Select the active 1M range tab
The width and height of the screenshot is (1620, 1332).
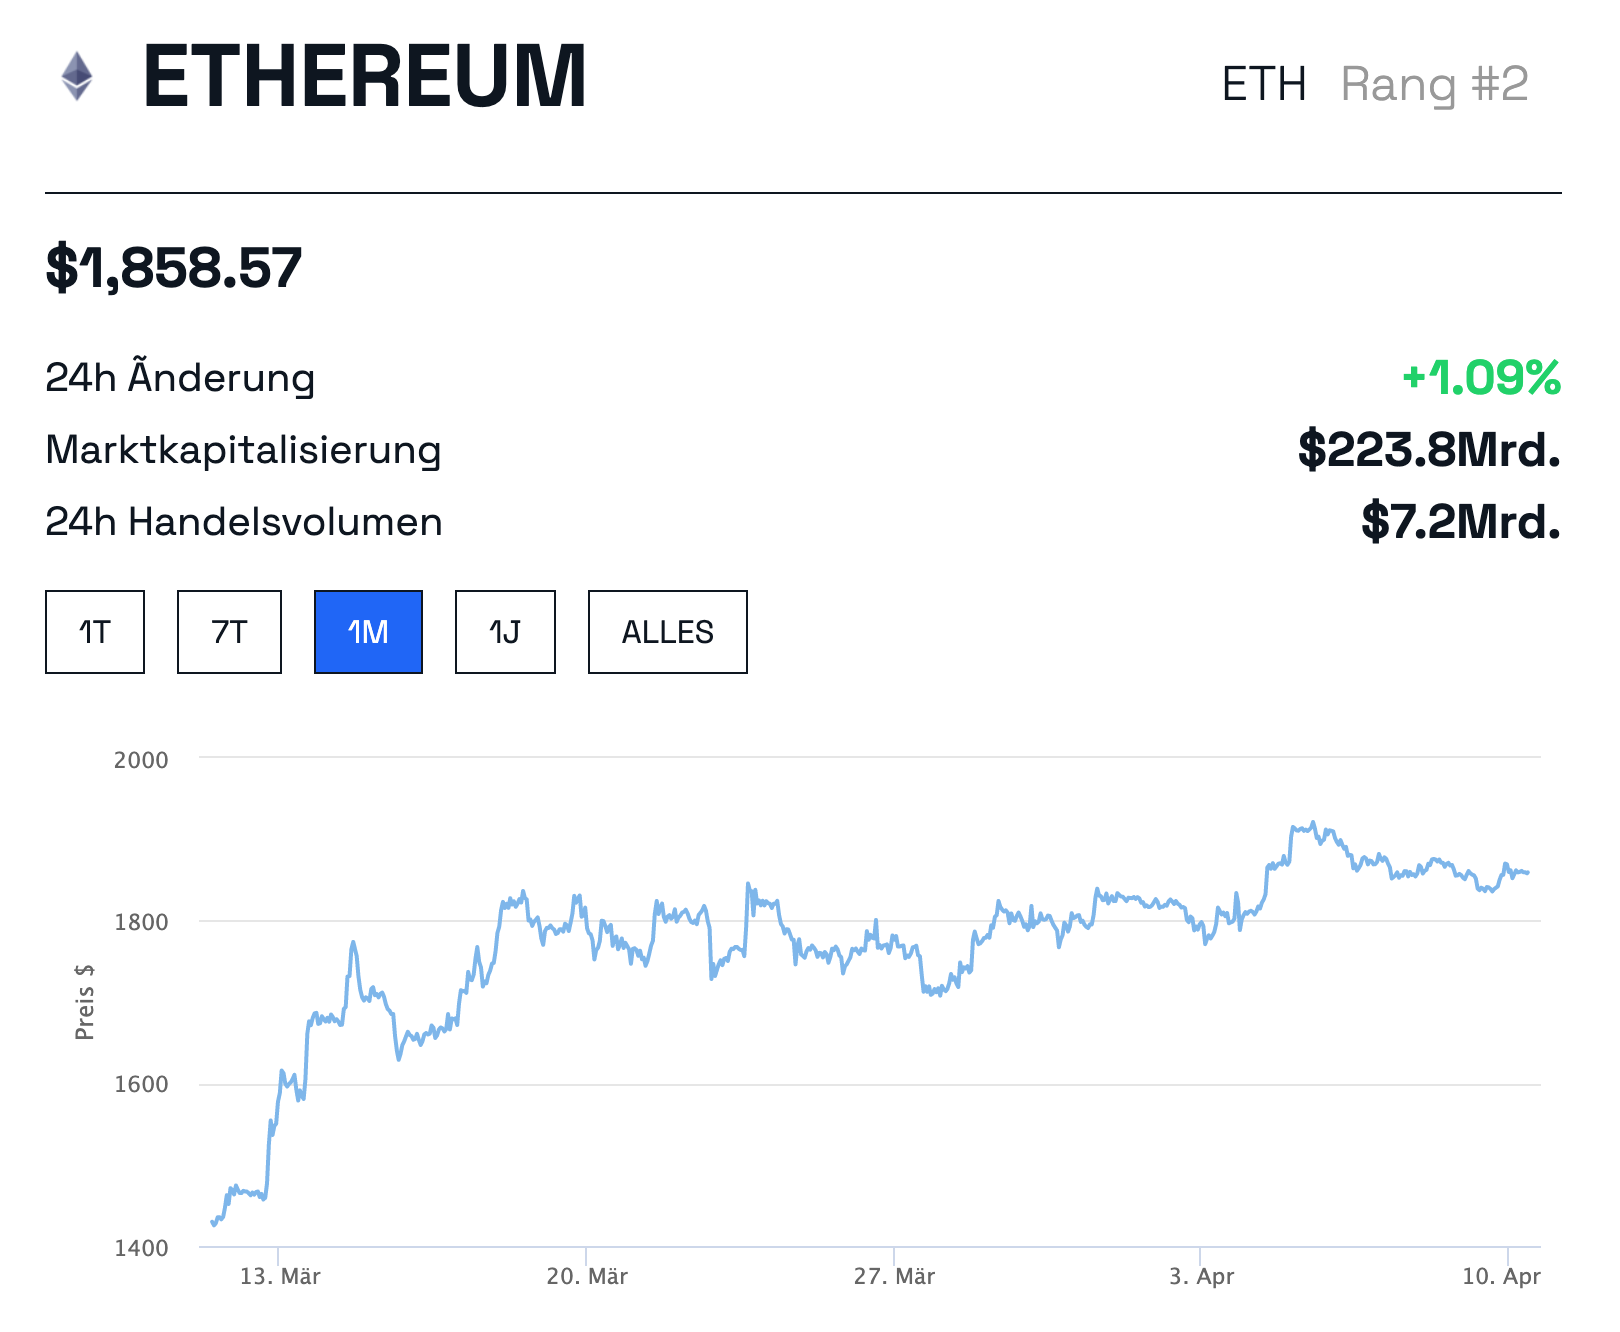click(368, 632)
